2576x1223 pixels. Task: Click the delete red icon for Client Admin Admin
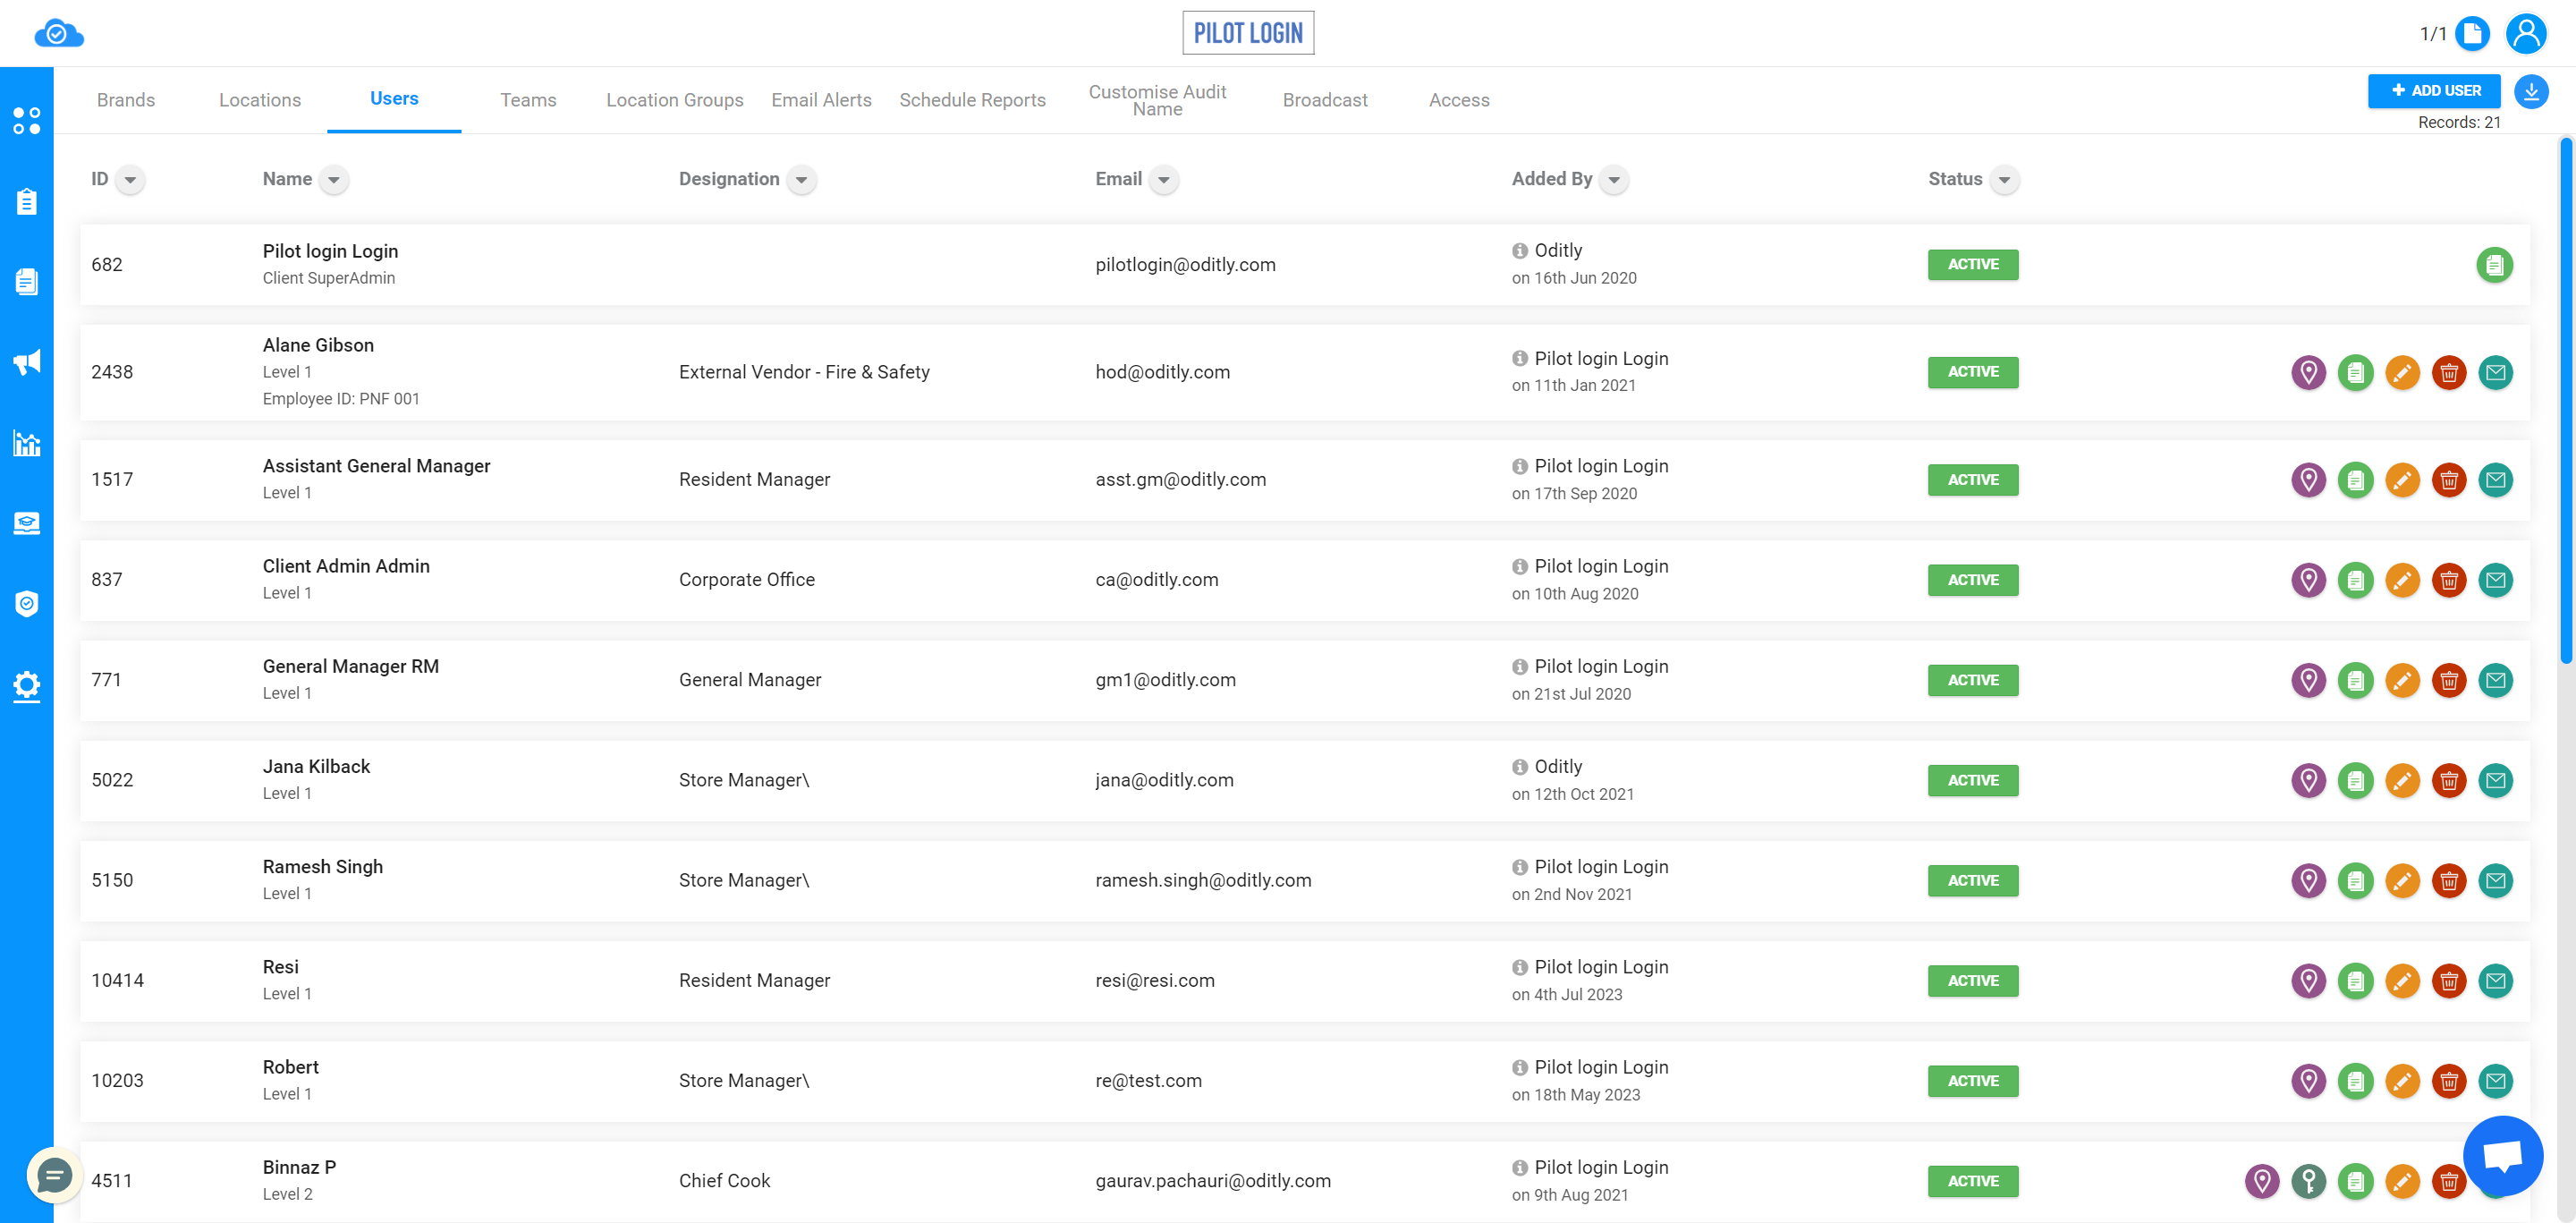(x=2450, y=579)
